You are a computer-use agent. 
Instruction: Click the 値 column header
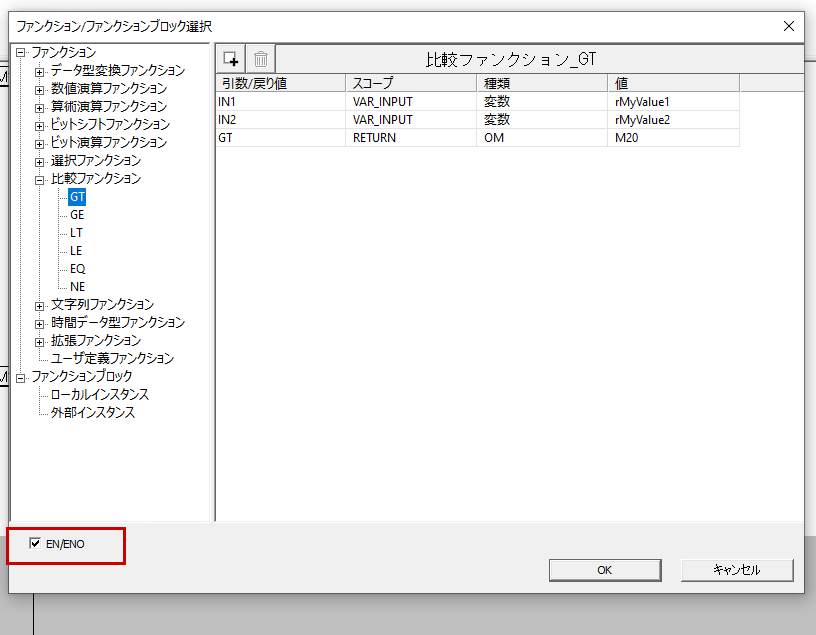pyautogui.click(x=672, y=83)
